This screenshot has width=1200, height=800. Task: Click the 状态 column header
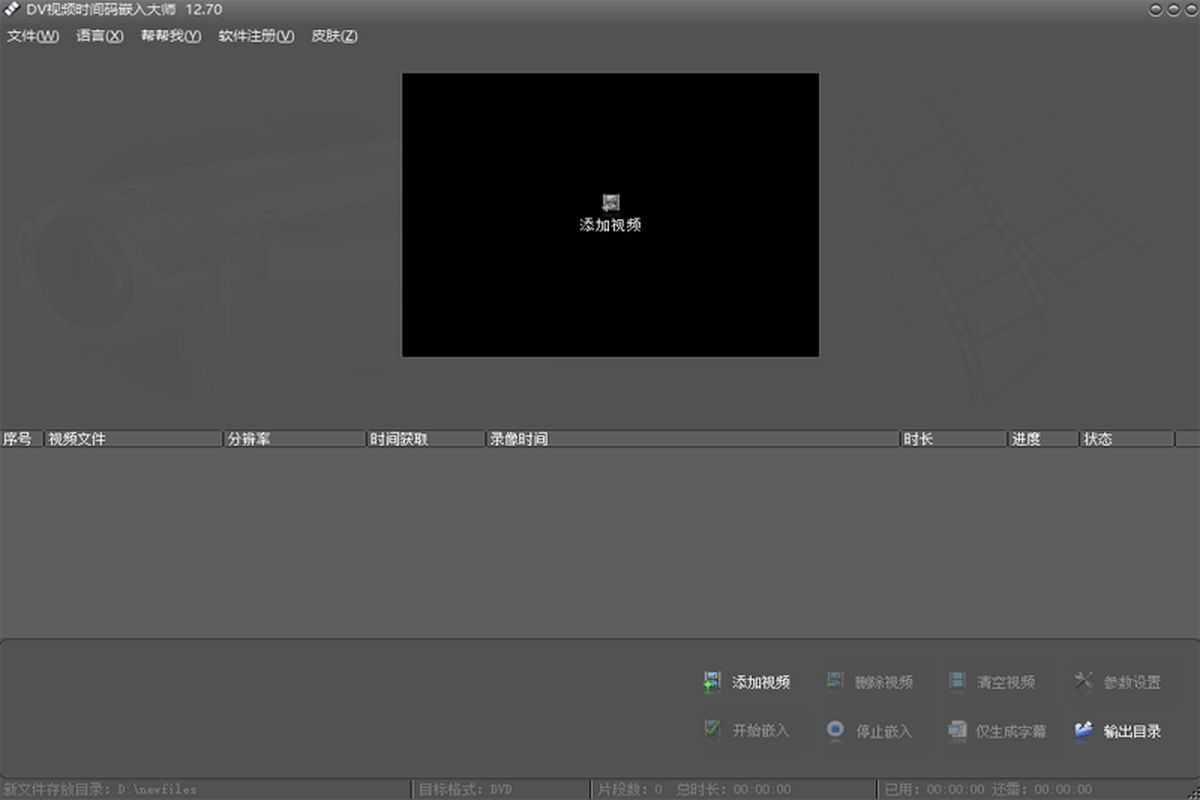click(x=1127, y=439)
